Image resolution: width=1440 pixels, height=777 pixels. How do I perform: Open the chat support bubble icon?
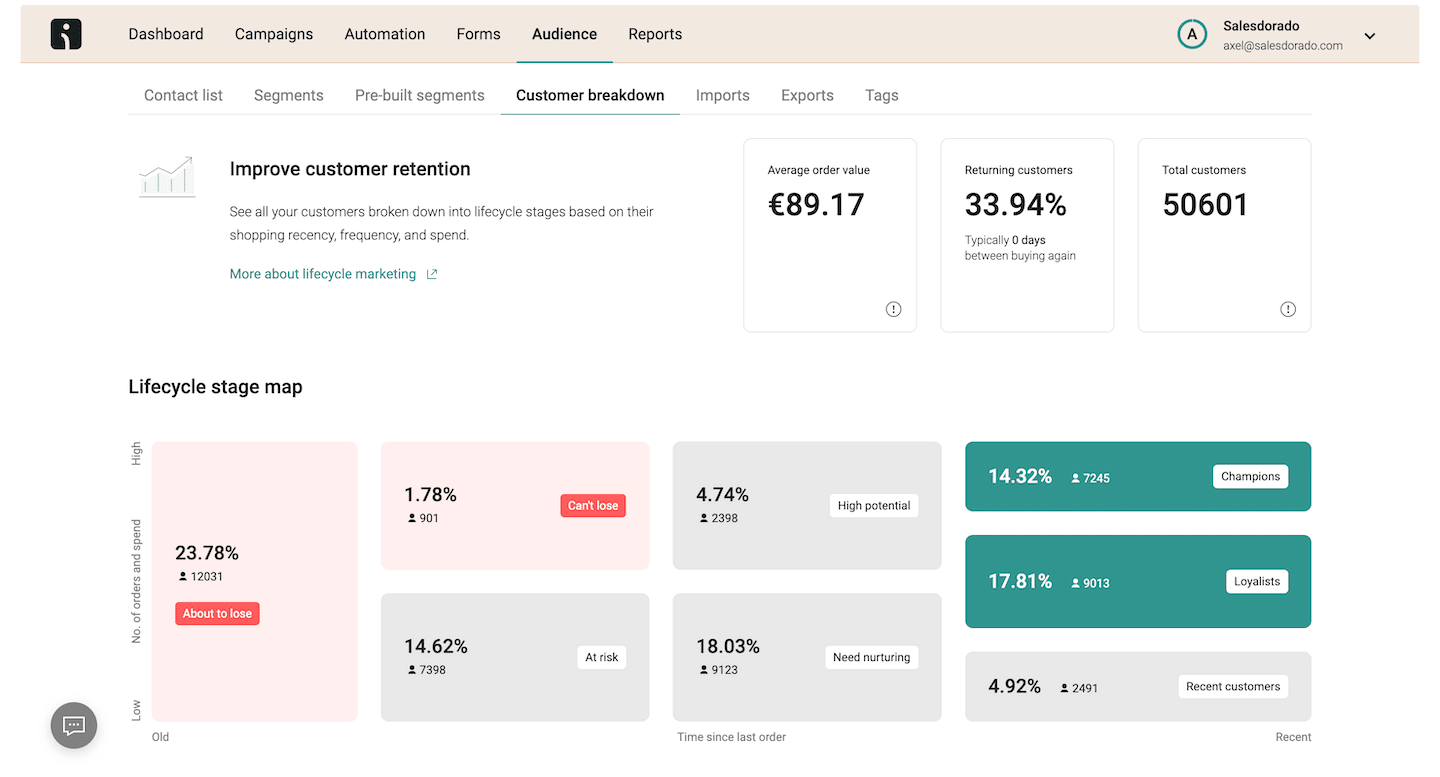coord(74,725)
